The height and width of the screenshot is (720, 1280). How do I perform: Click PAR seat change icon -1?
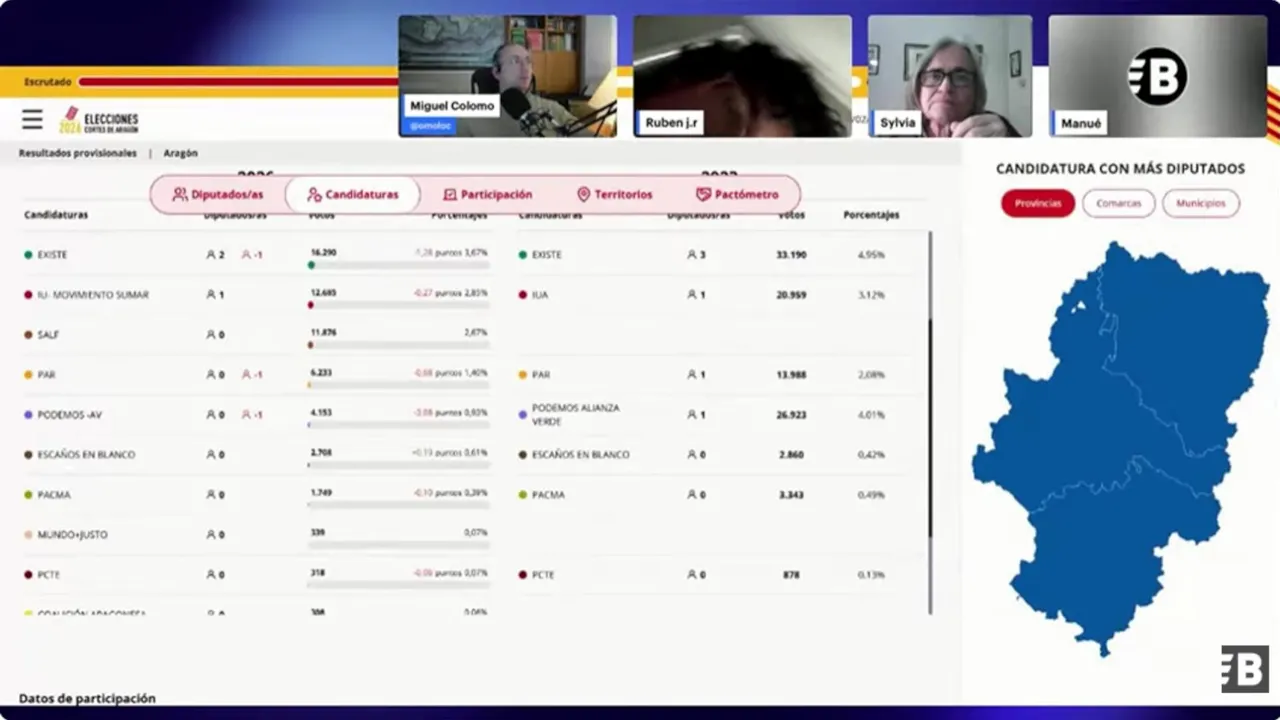pyautogui.click(x=247, y=375)
